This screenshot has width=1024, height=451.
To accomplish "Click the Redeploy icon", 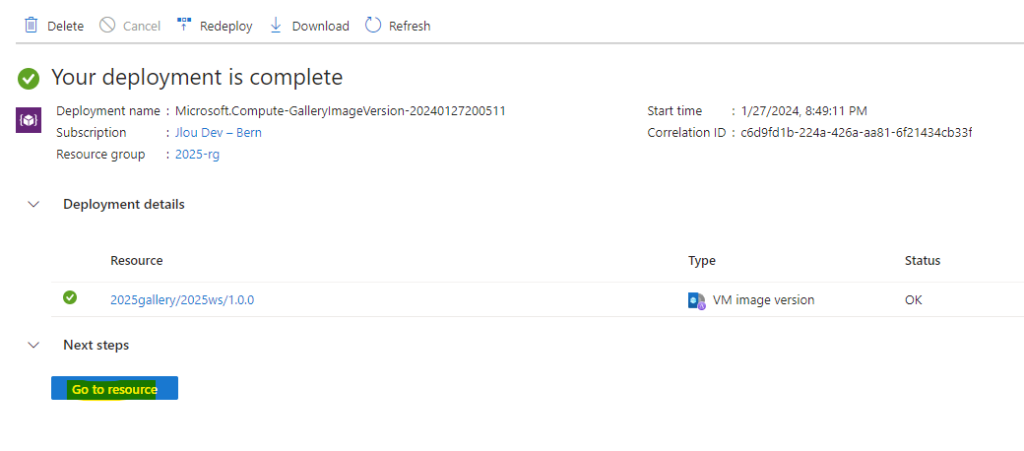I will 184,25.
